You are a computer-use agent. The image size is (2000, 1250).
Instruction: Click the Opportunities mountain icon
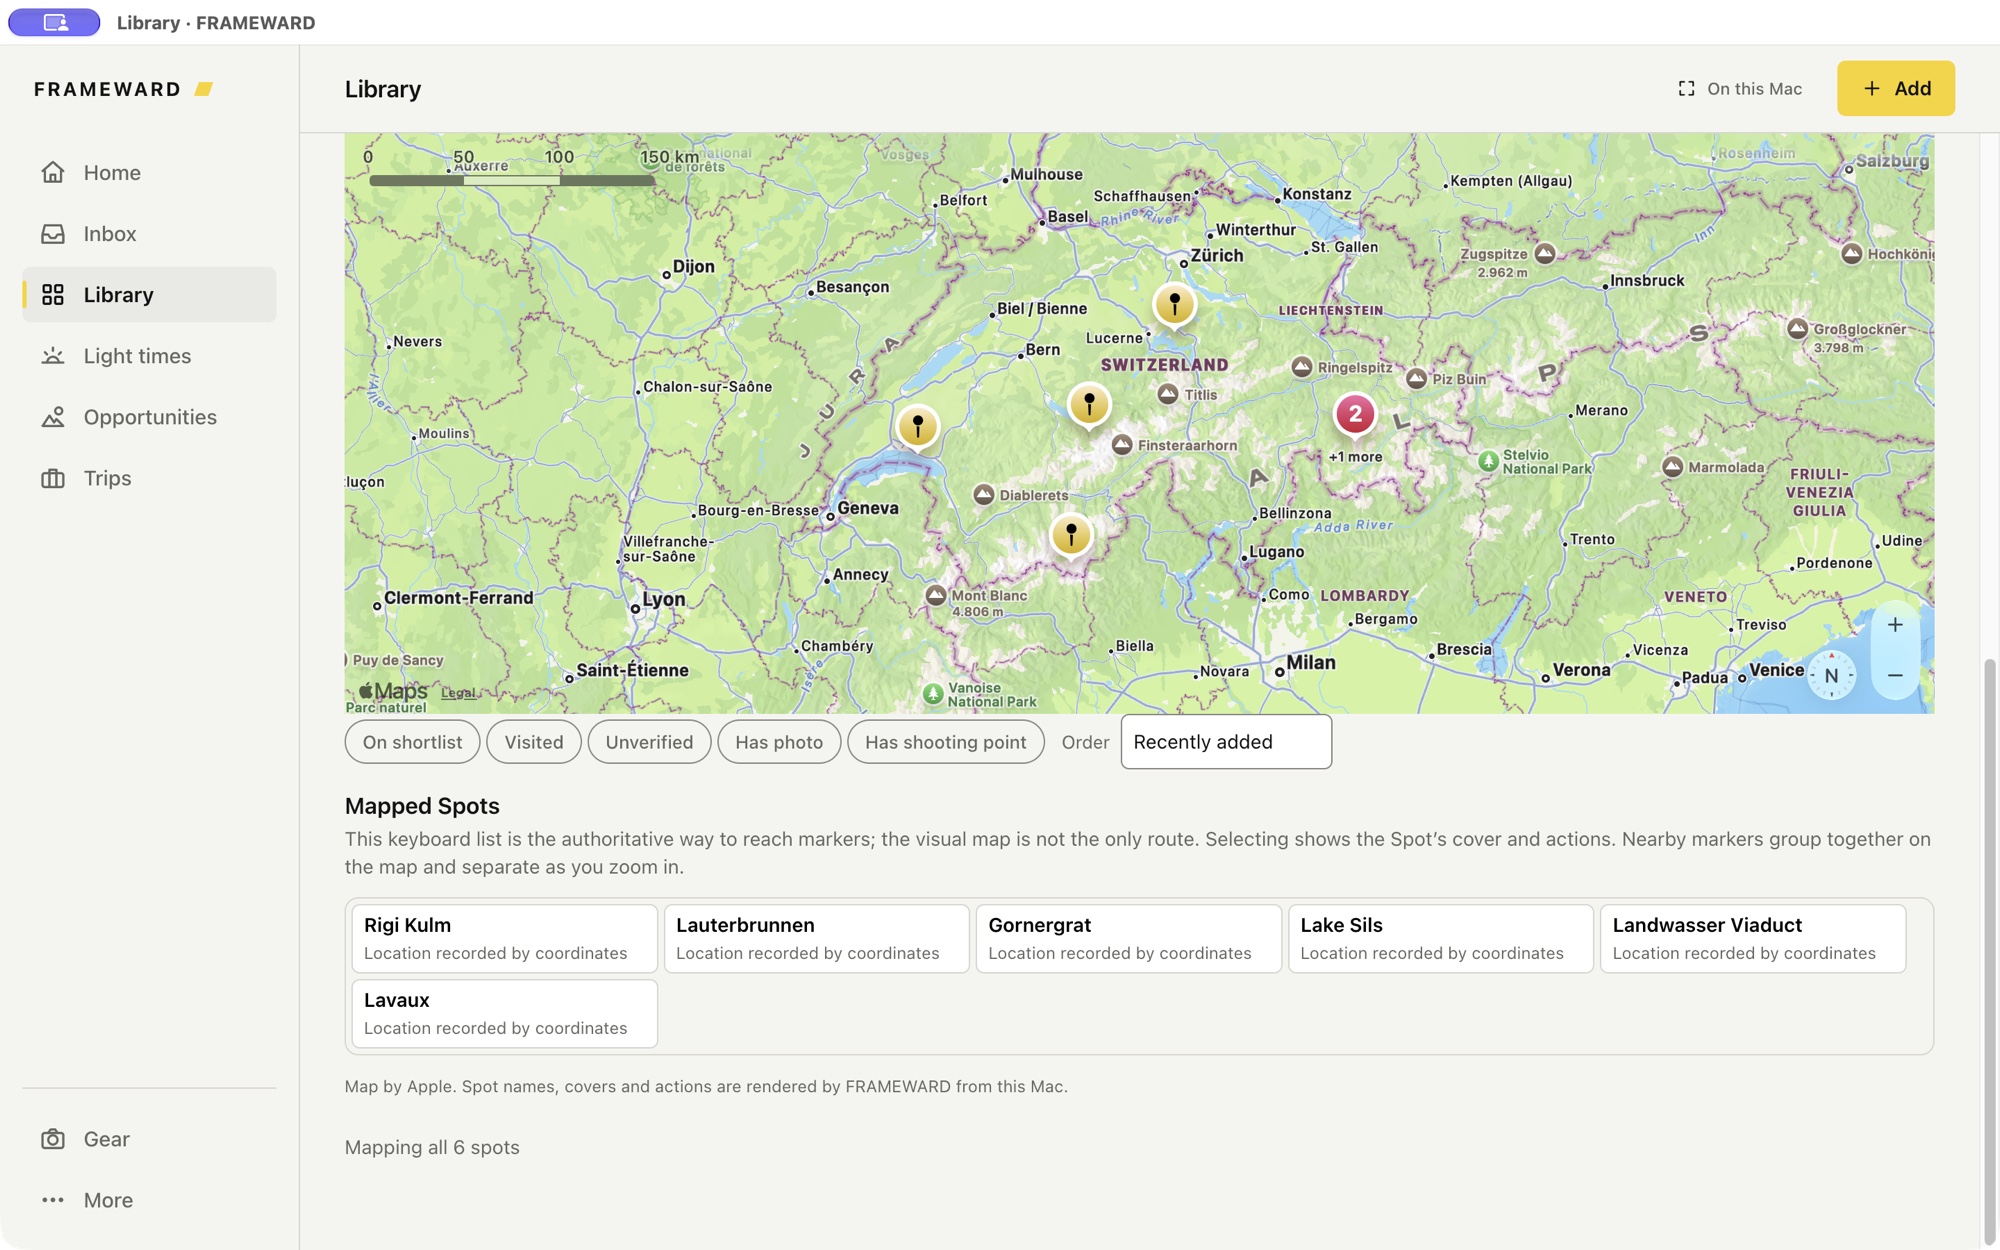[53, 416]
